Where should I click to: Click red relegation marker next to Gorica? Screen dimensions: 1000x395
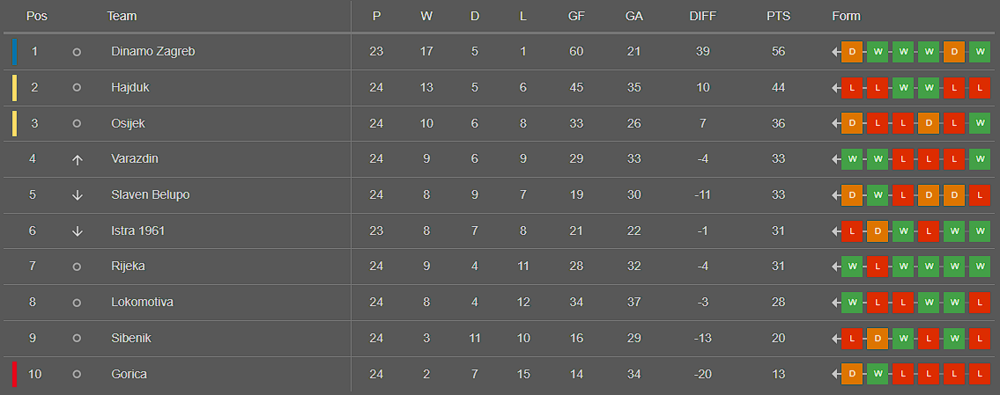(x=15, y=374)
